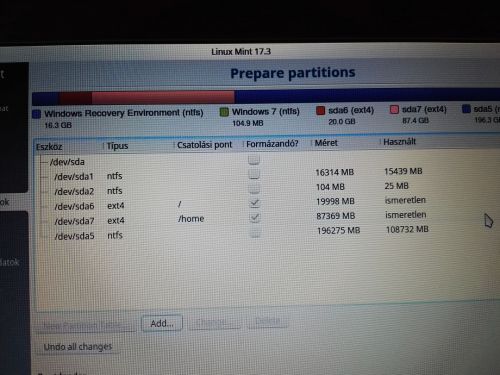500x375 pixels.
Task: Sort by Típus column header
Action: tap(138, 146)
